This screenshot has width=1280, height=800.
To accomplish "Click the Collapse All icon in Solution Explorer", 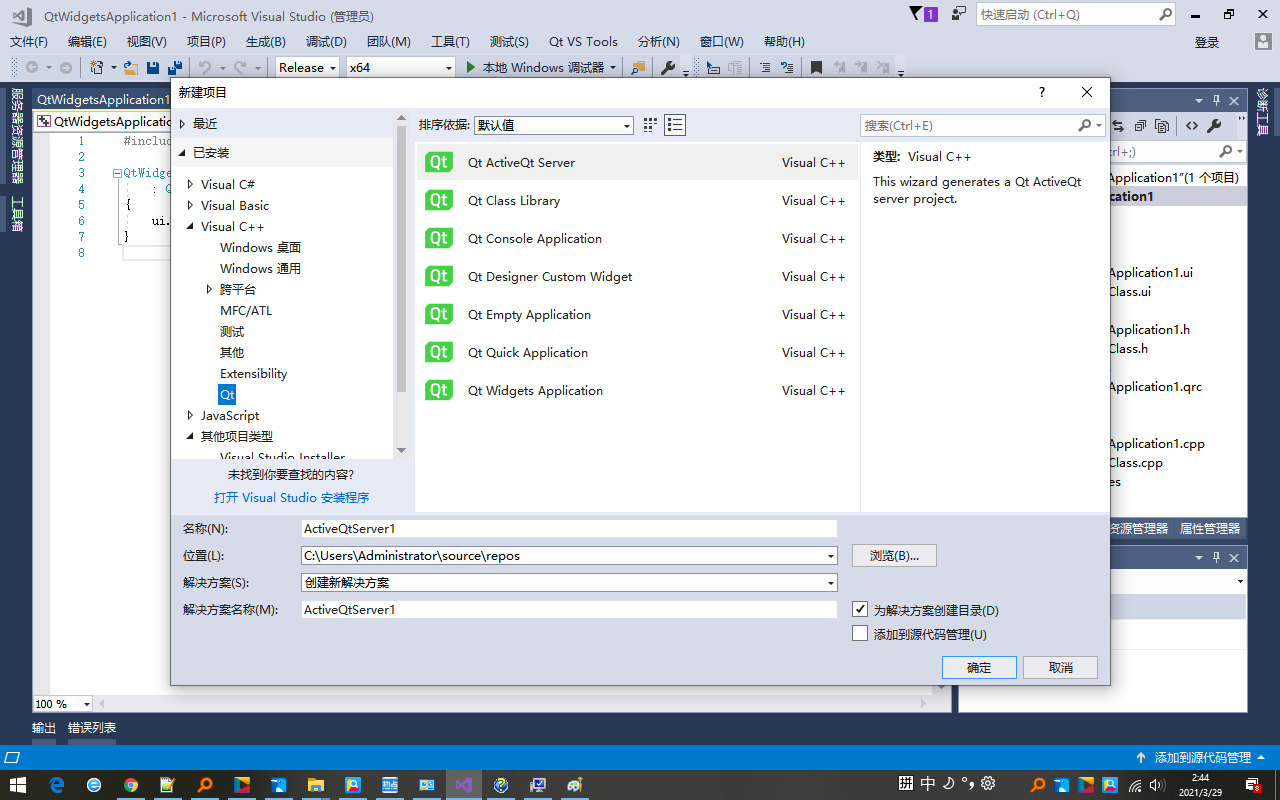I will (1140, 126).
